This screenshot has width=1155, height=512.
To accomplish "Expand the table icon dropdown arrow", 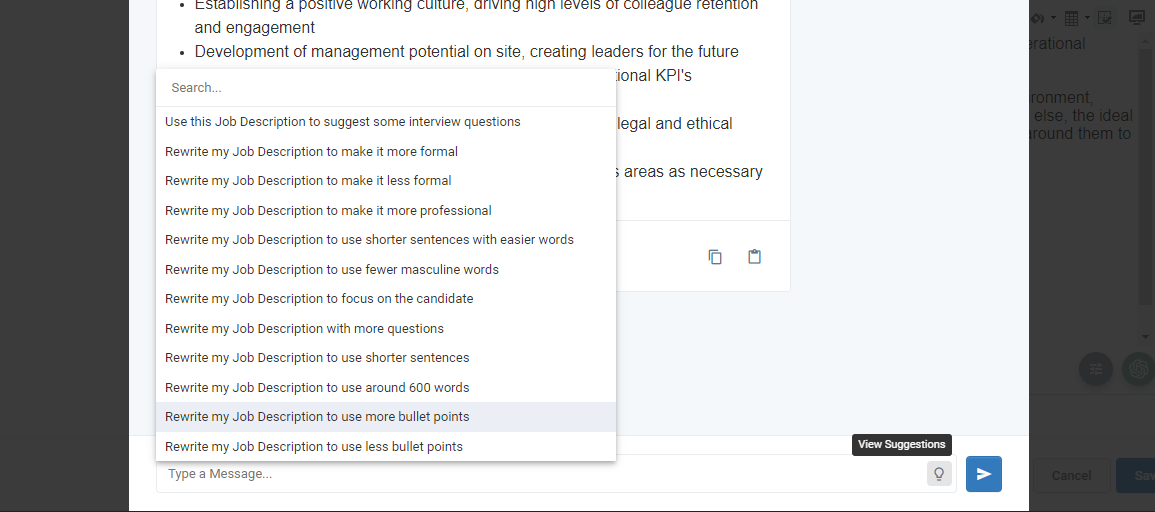I will (1087, 18).
